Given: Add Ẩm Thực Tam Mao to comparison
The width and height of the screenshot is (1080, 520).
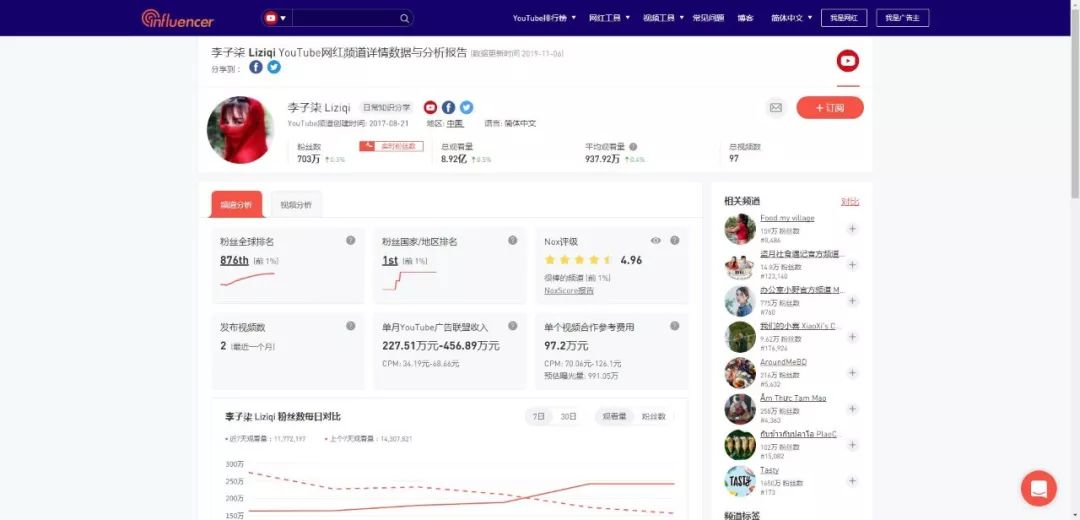Looking at the screenshot, I should [x=852, y=409].
